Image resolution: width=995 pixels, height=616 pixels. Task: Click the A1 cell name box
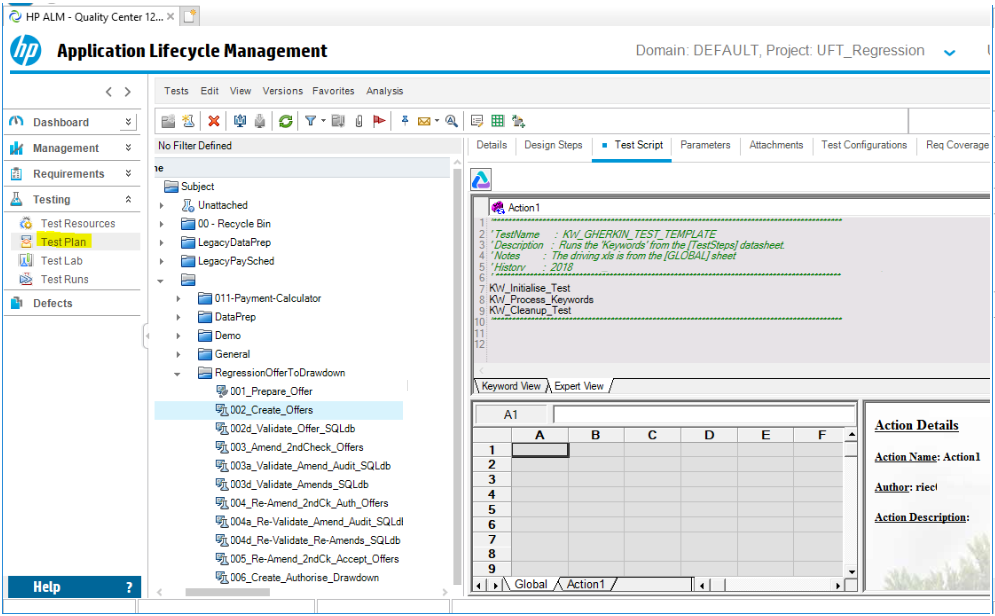click(511, 415)
